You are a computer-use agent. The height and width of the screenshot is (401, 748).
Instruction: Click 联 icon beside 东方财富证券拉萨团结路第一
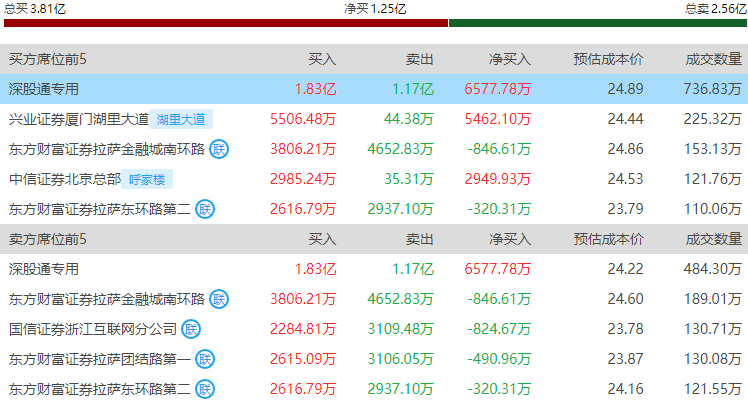coord(205,360)
